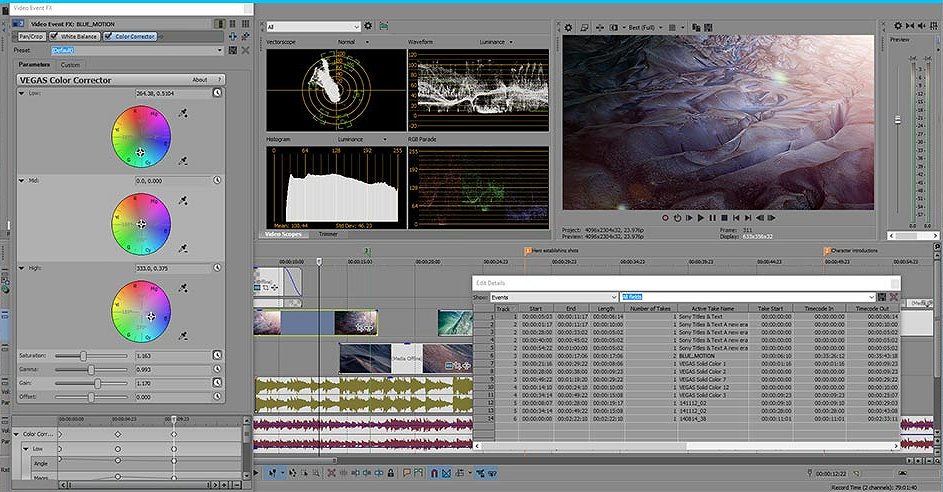Image resolution: width=943 pixels, height=492 pixels.
Task: Sort by Active Take Name column
Action: click(x=713, y=309)
